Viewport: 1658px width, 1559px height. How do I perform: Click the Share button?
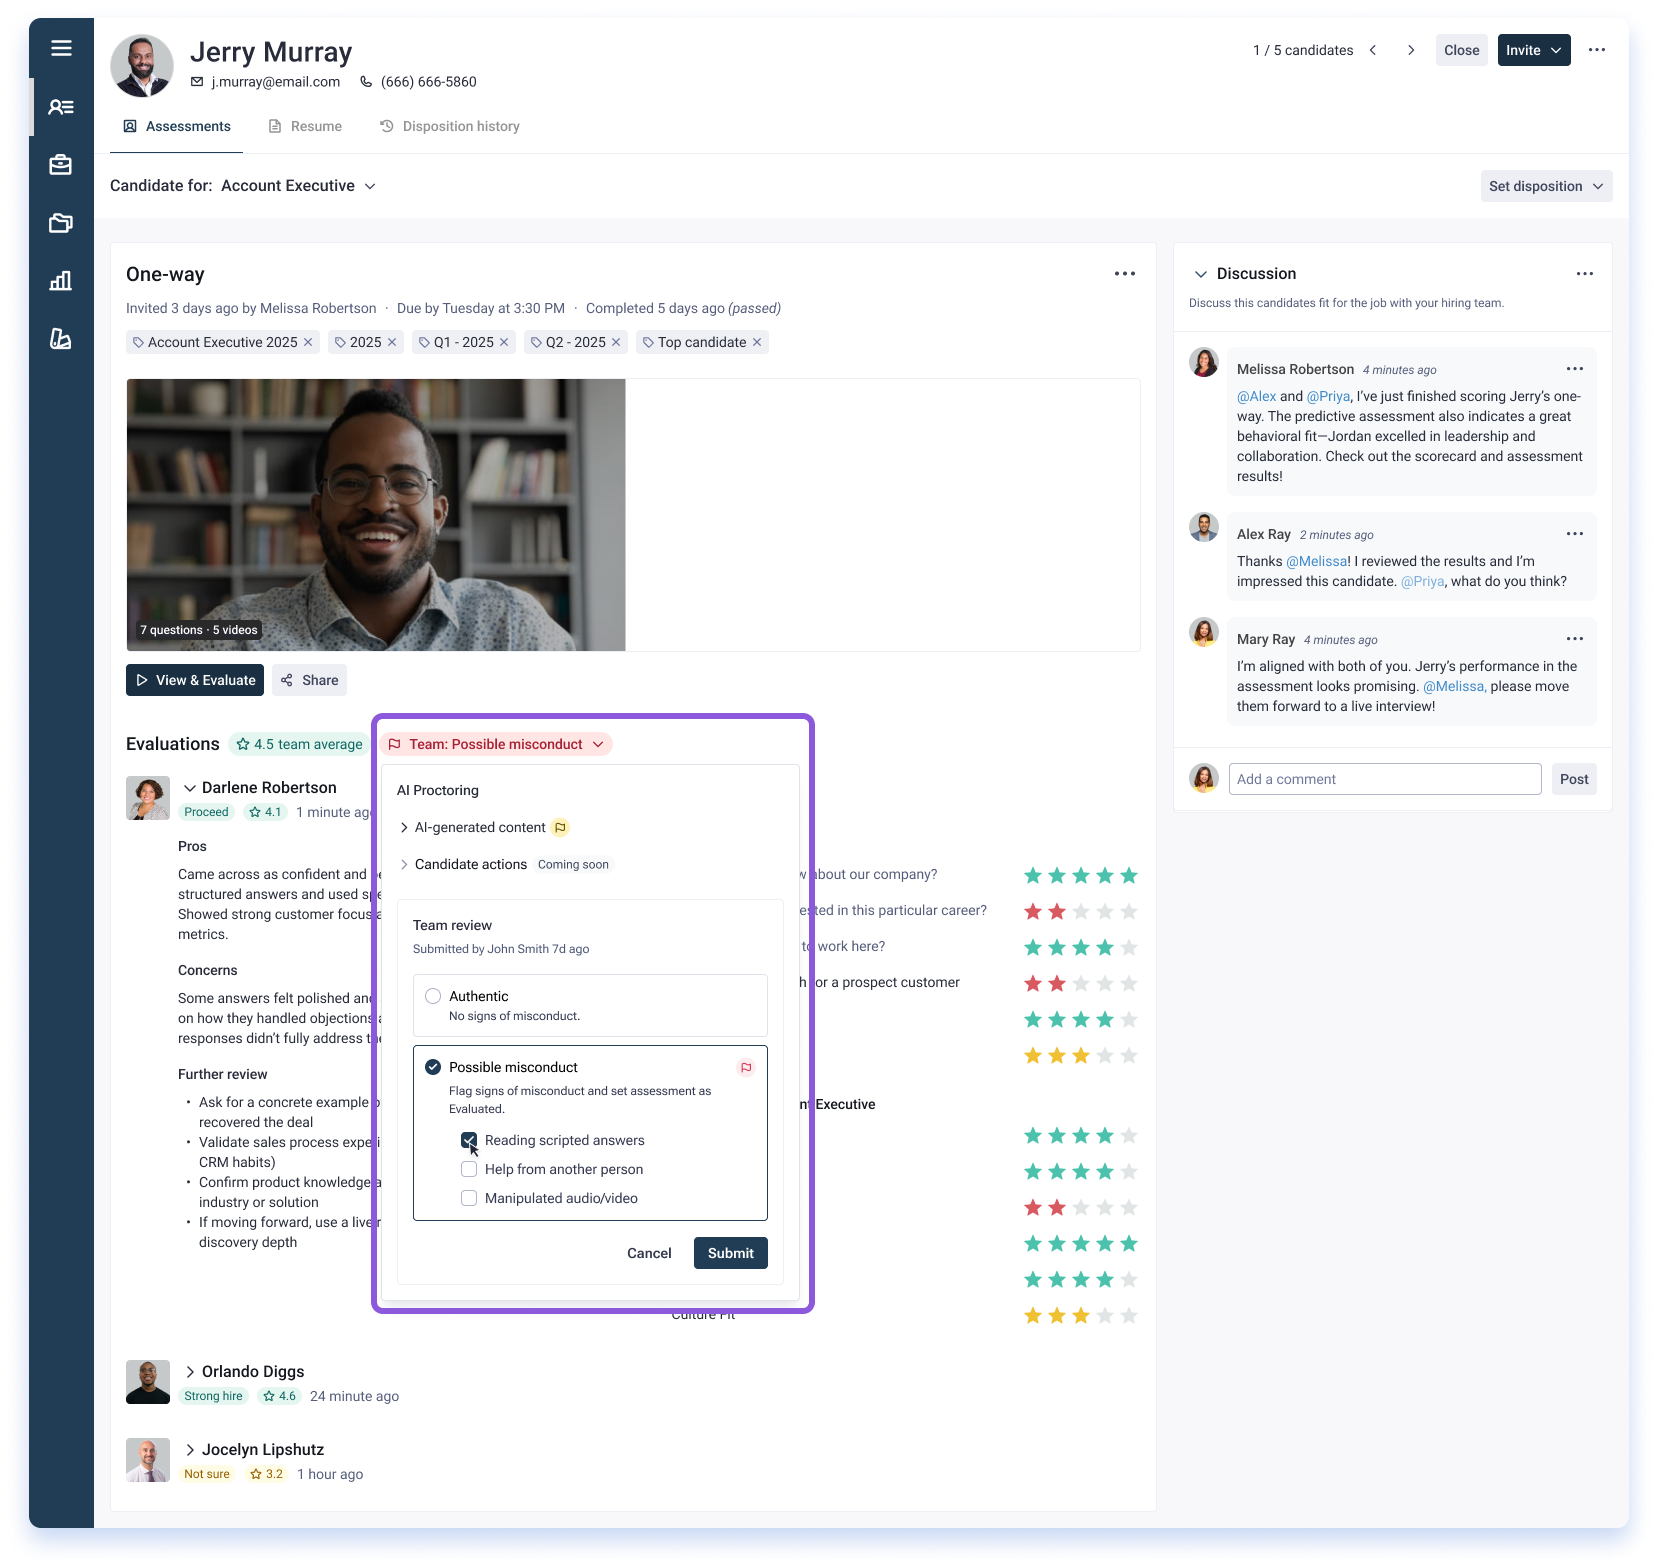pos(309,680)
